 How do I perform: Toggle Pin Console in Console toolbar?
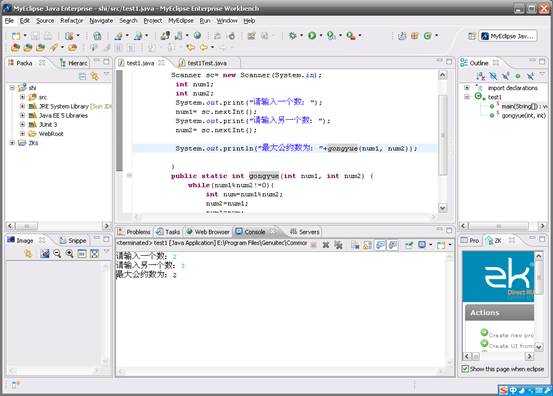pyautogui.click(x=409, y=245)
